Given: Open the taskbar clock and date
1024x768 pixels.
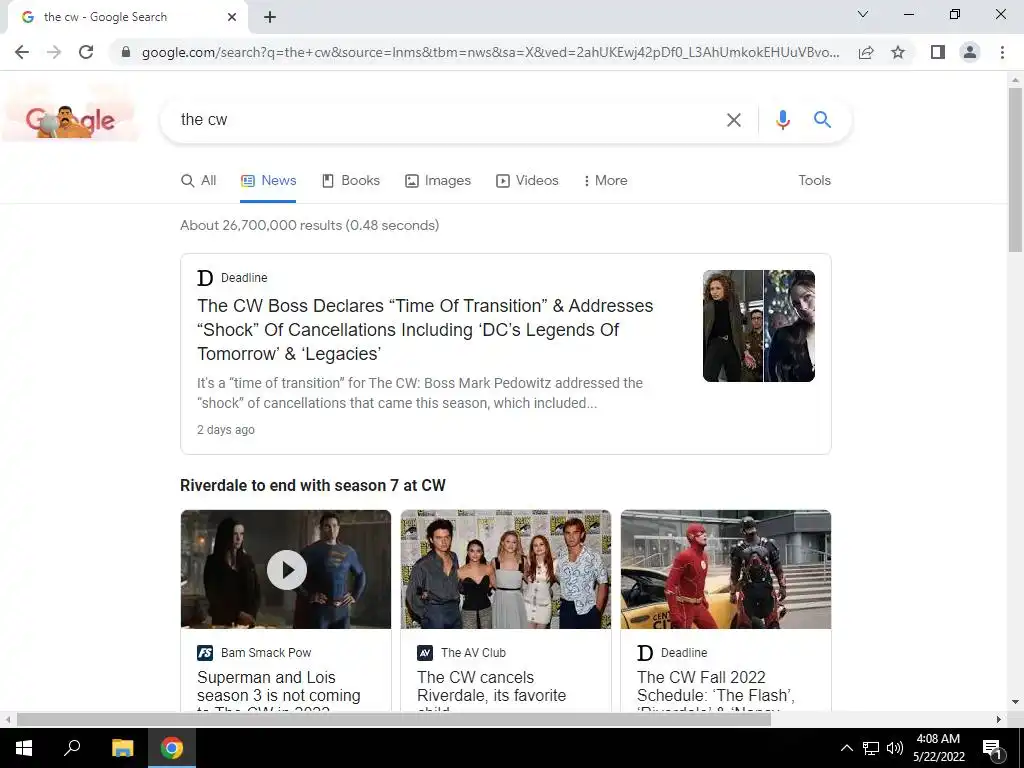Looking at the screenshot, I should (x=938, y=748).
